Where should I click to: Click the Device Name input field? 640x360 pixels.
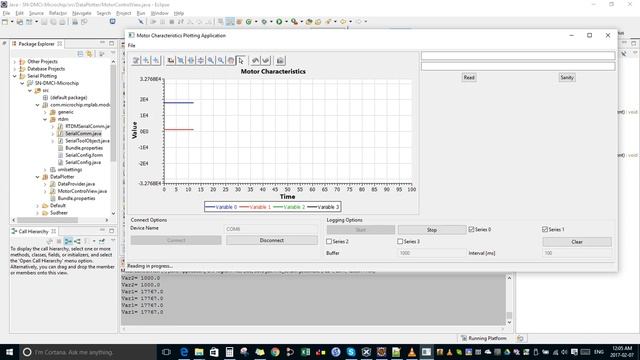point(271,229)
